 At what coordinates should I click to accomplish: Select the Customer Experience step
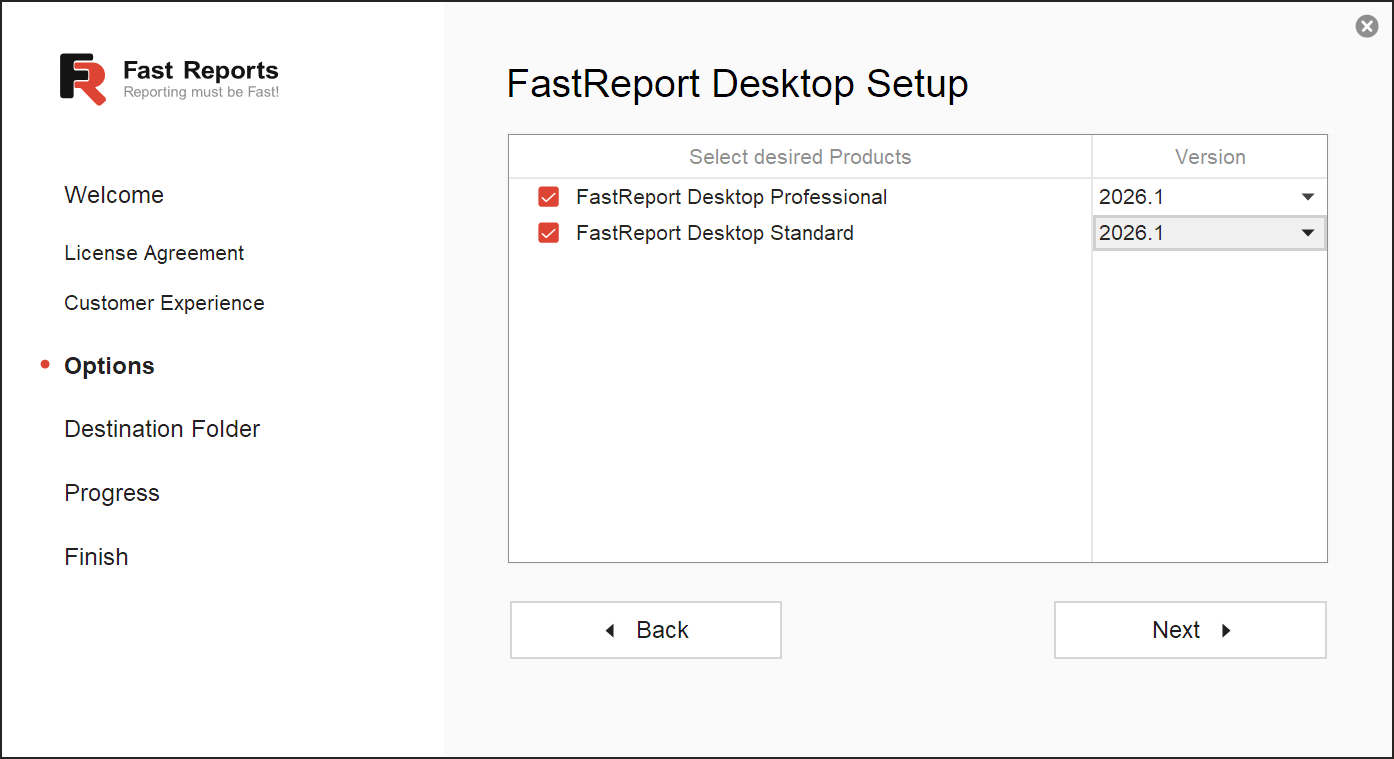(164, 303)
